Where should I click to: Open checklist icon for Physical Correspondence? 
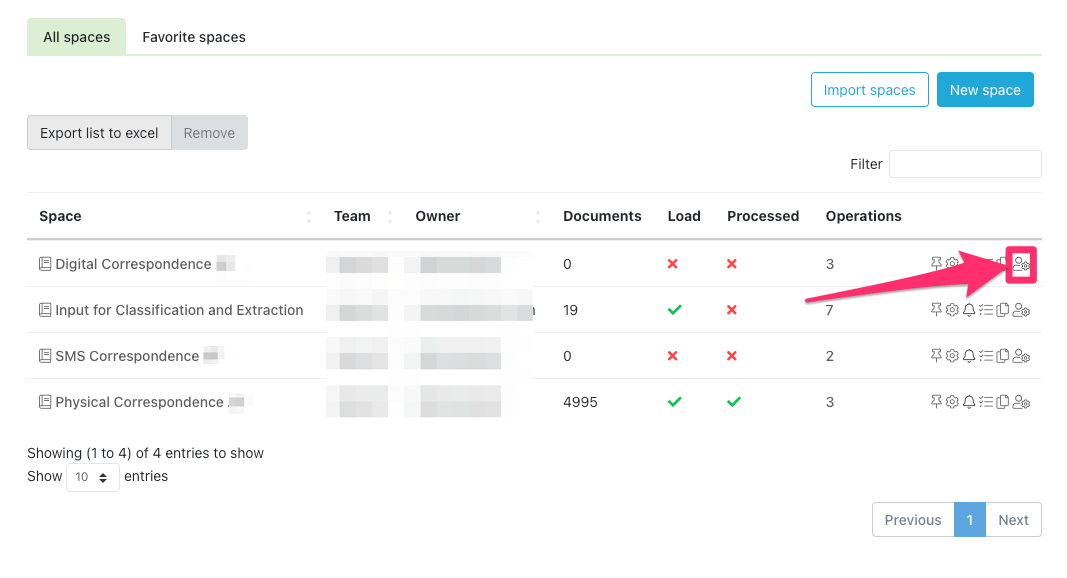click(985, 402)
